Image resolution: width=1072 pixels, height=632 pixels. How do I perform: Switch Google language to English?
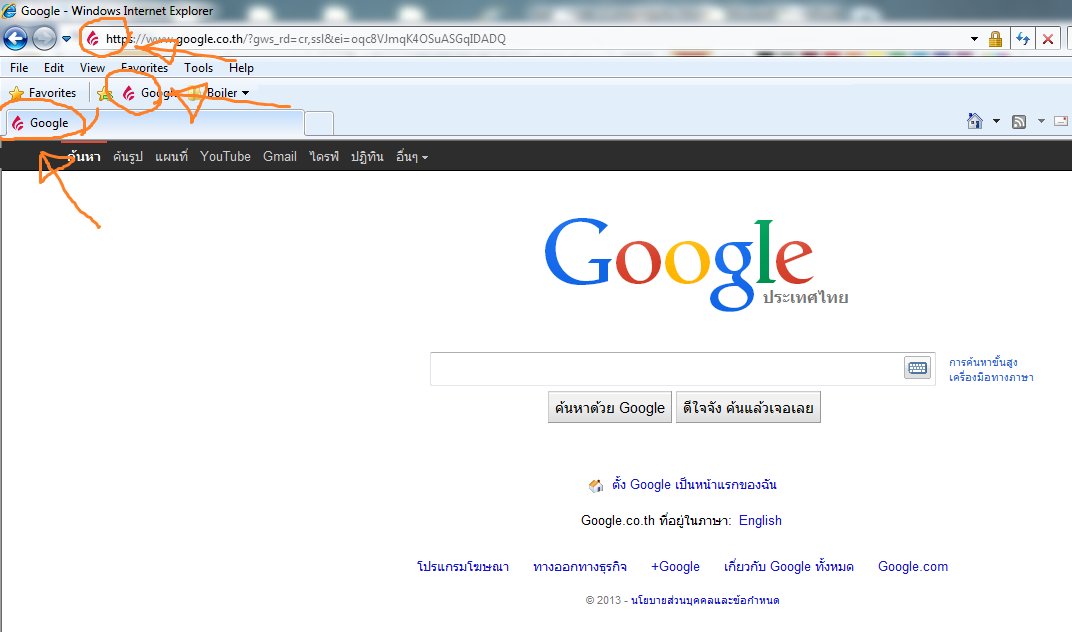(x=760, y=521)
